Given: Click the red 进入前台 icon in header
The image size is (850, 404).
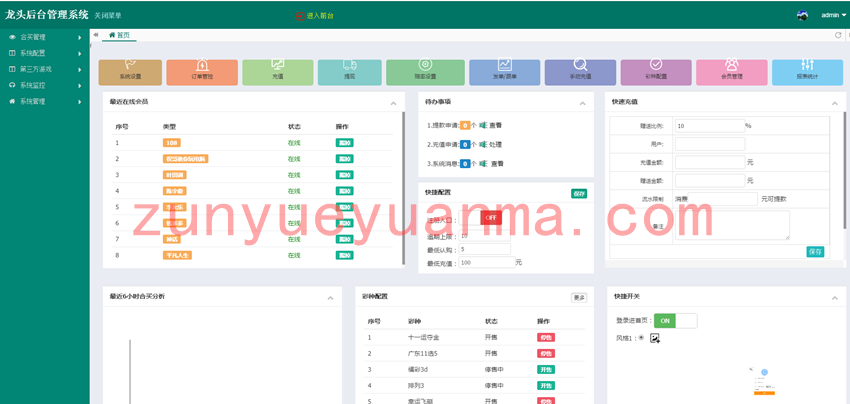Looking at the screenshot, I should pyautogui.click(x=300, y=16).
